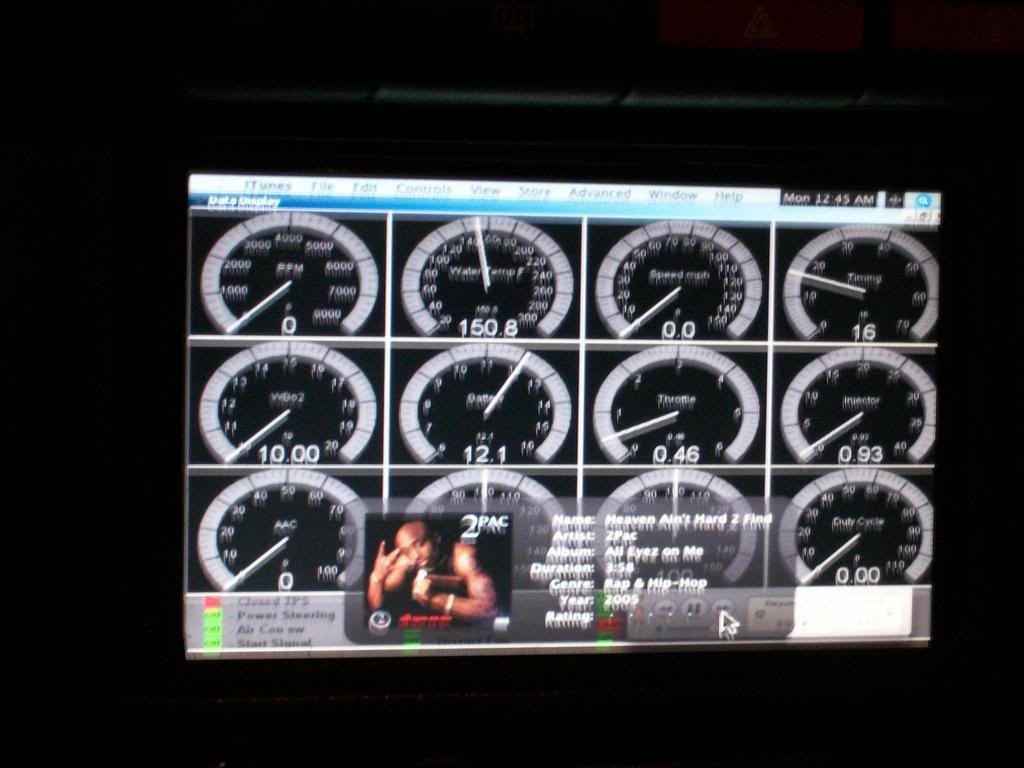Screen dimensions: 1024x768
Task: Select the Speed mph gauge
Action: [678, 280]
